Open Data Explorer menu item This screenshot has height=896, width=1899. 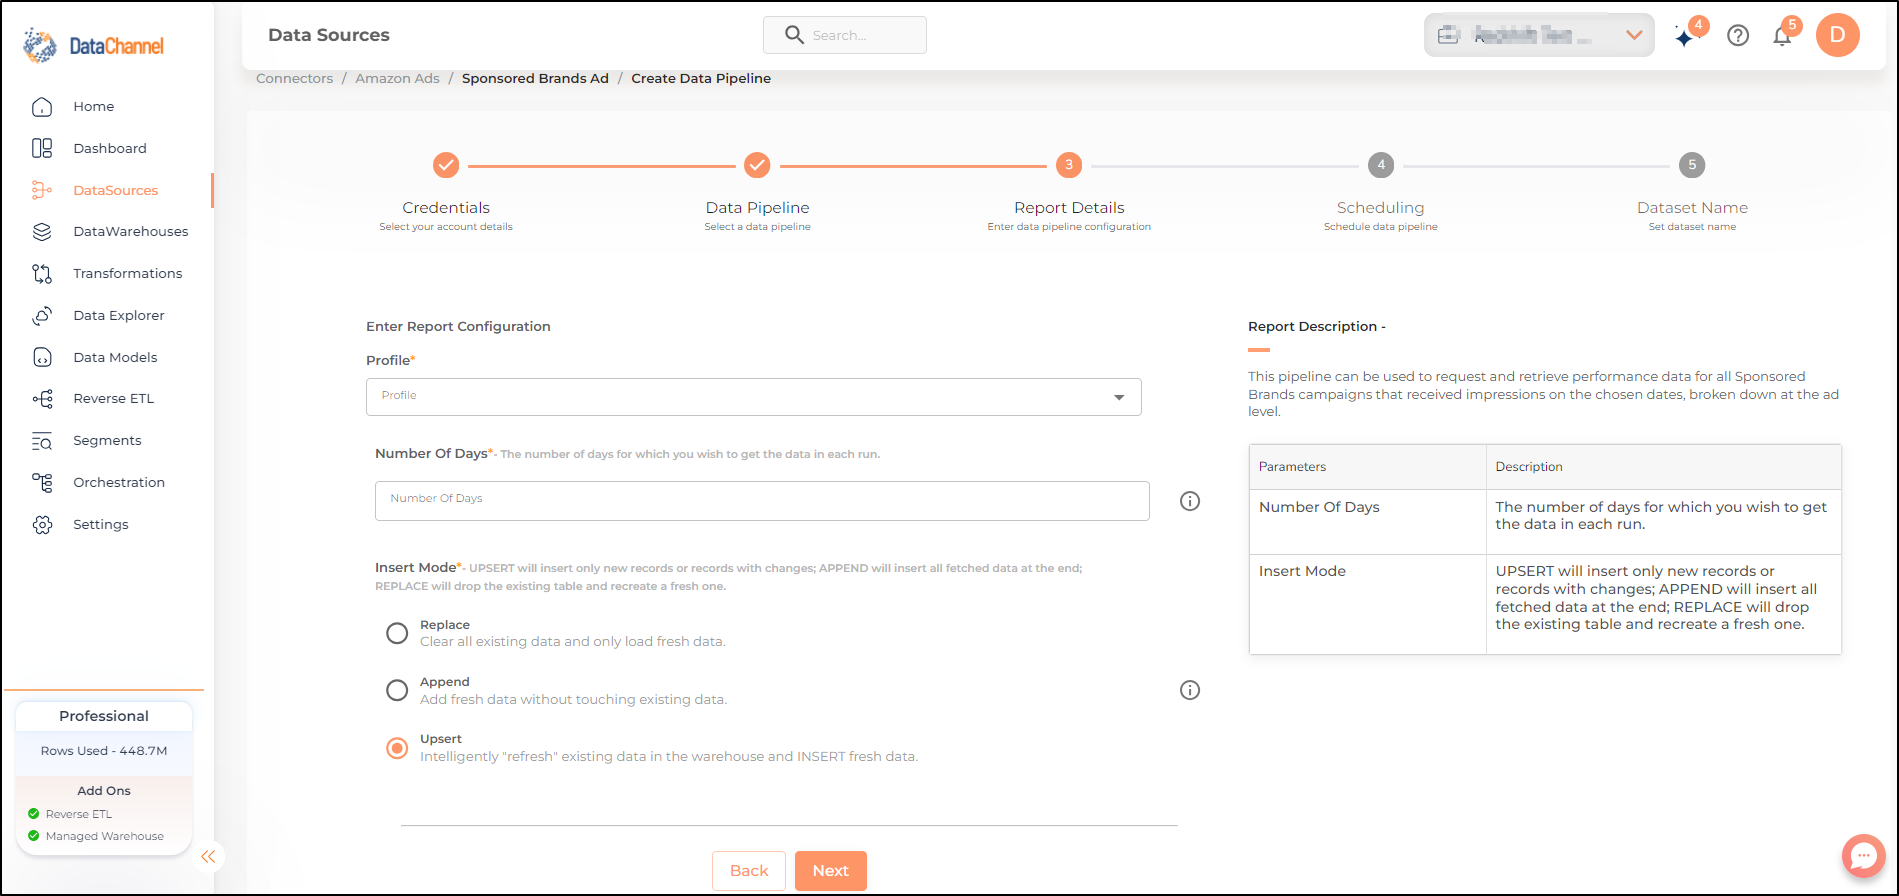(119, 316)
